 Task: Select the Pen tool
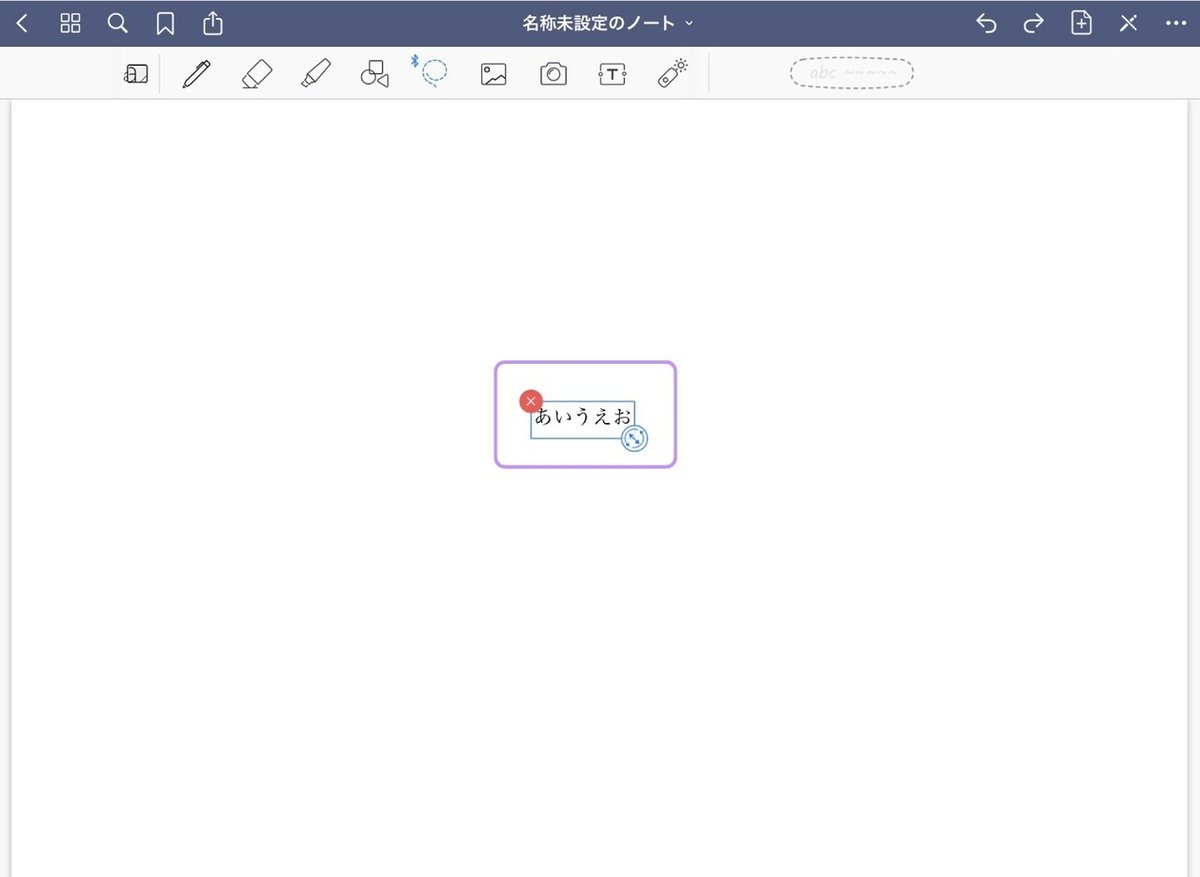(197, 74)
